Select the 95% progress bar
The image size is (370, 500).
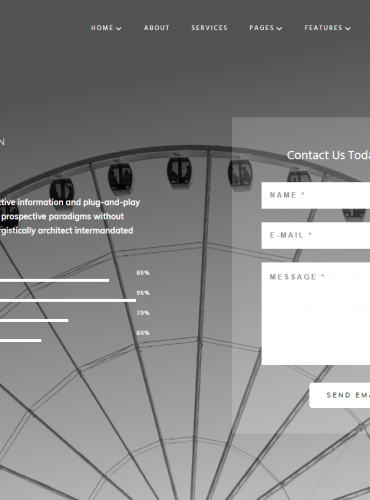[68, 300]
